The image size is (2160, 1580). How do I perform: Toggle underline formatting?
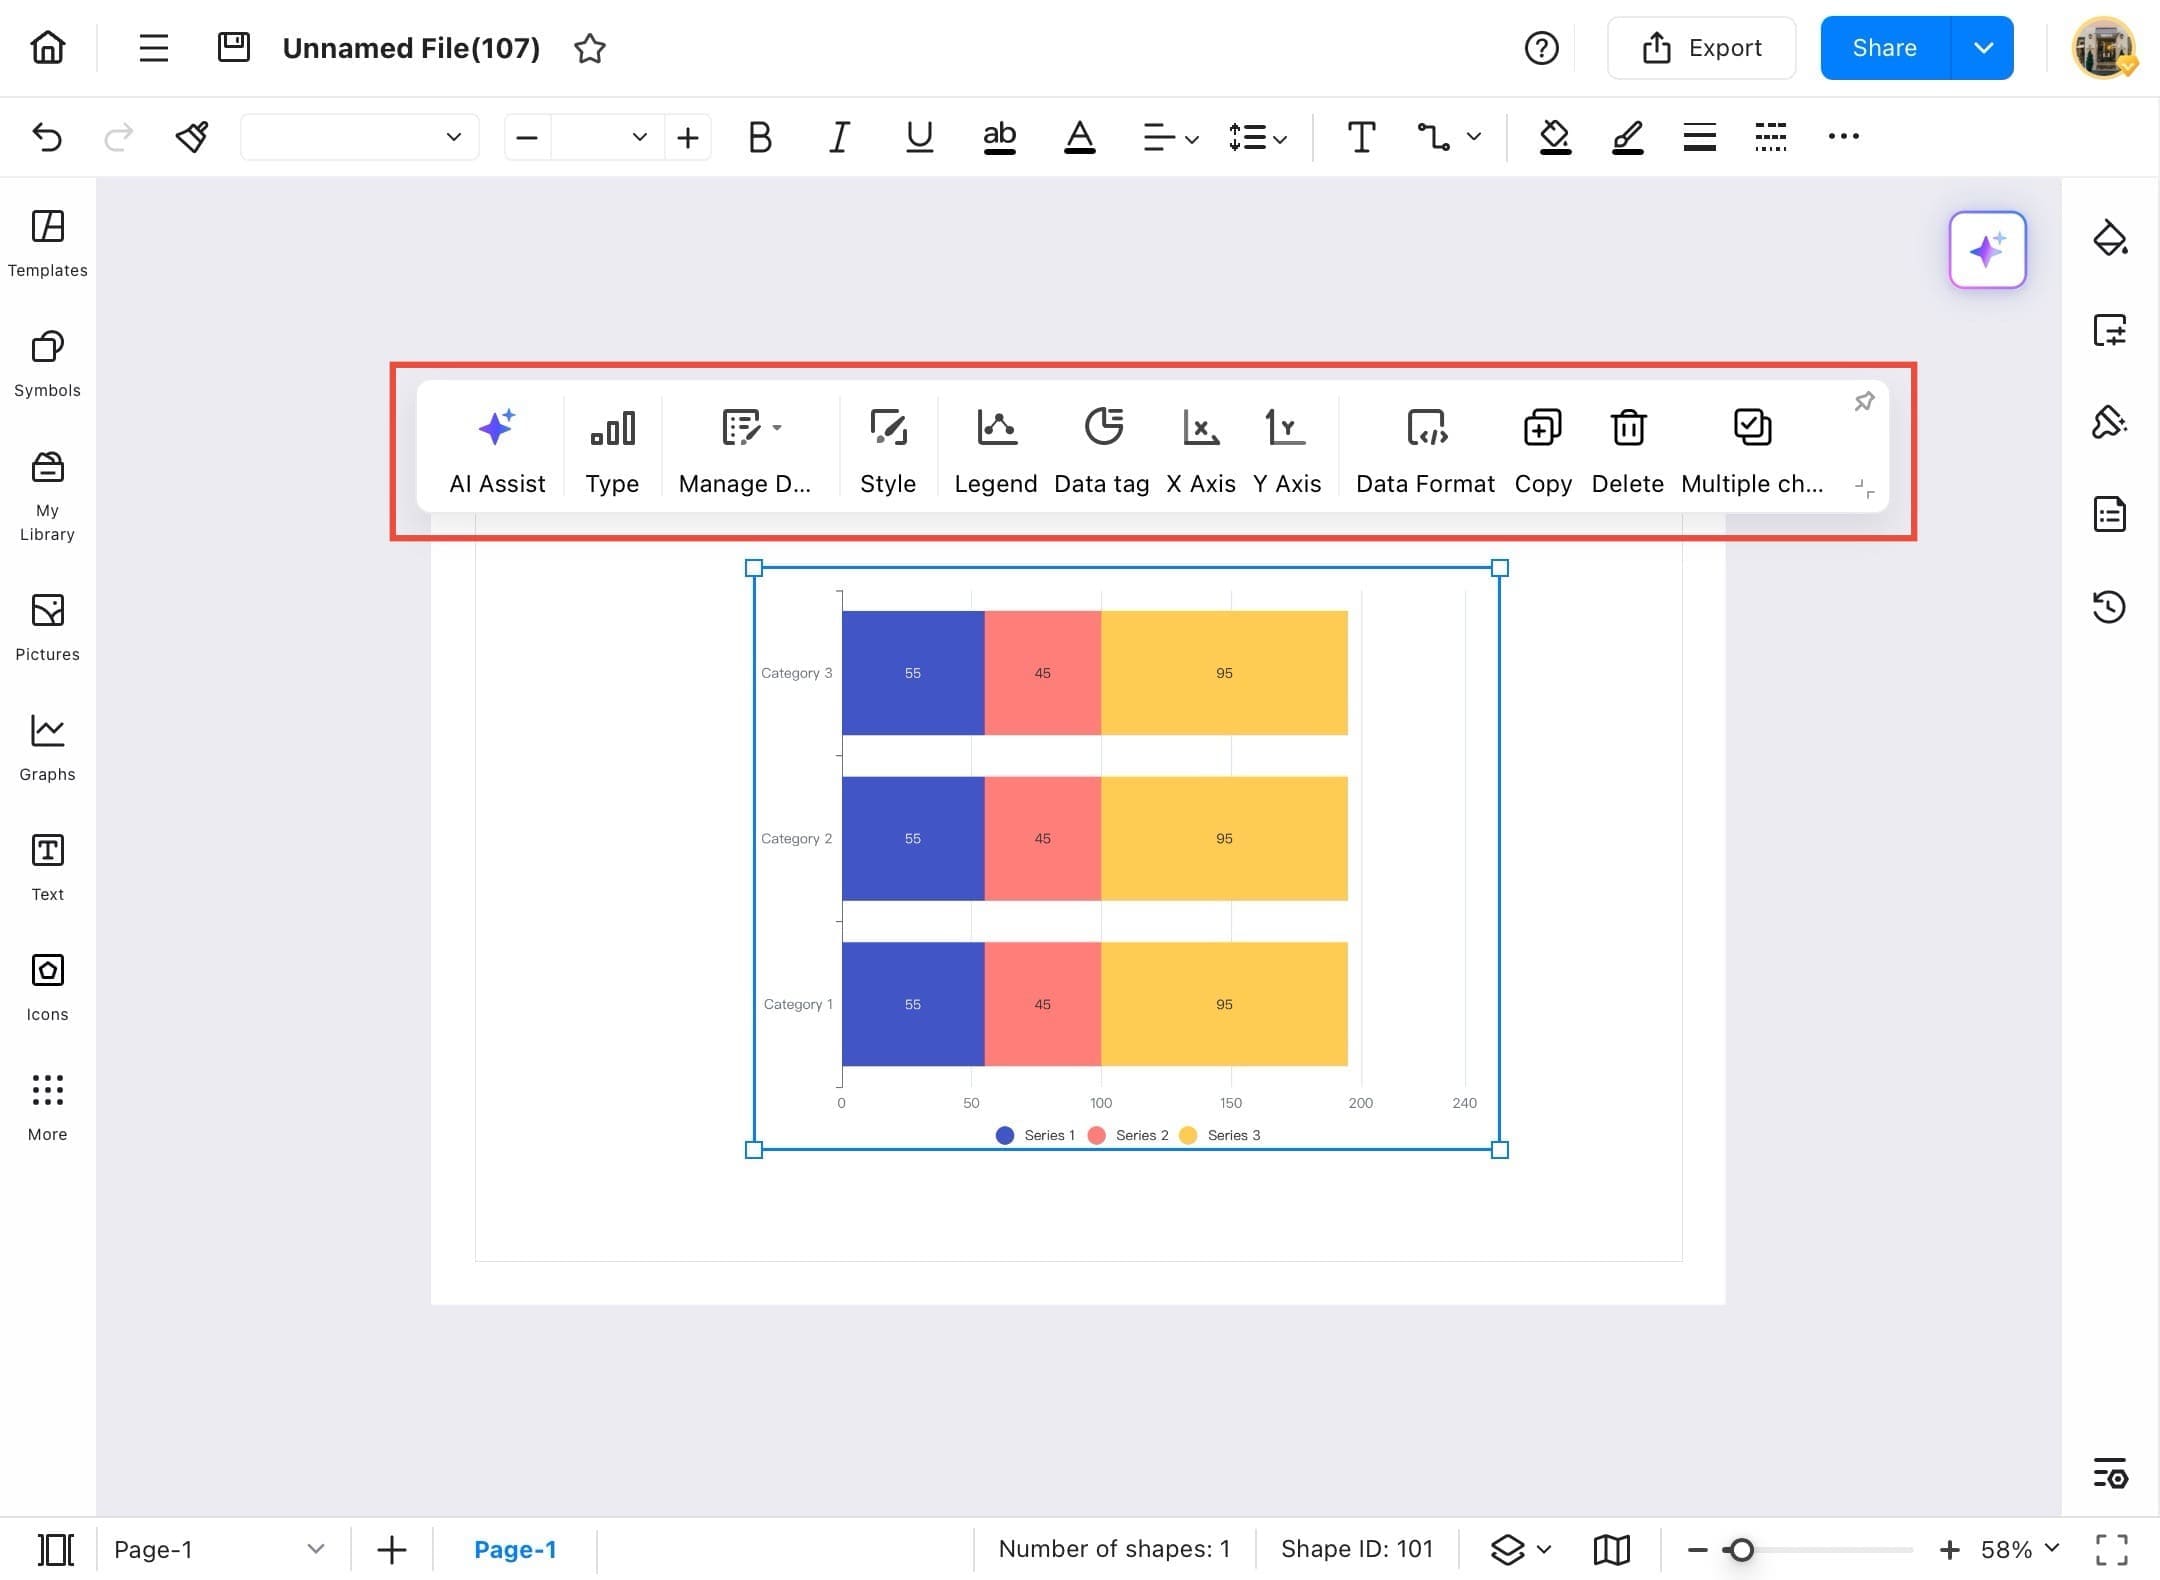click(919, 137)
